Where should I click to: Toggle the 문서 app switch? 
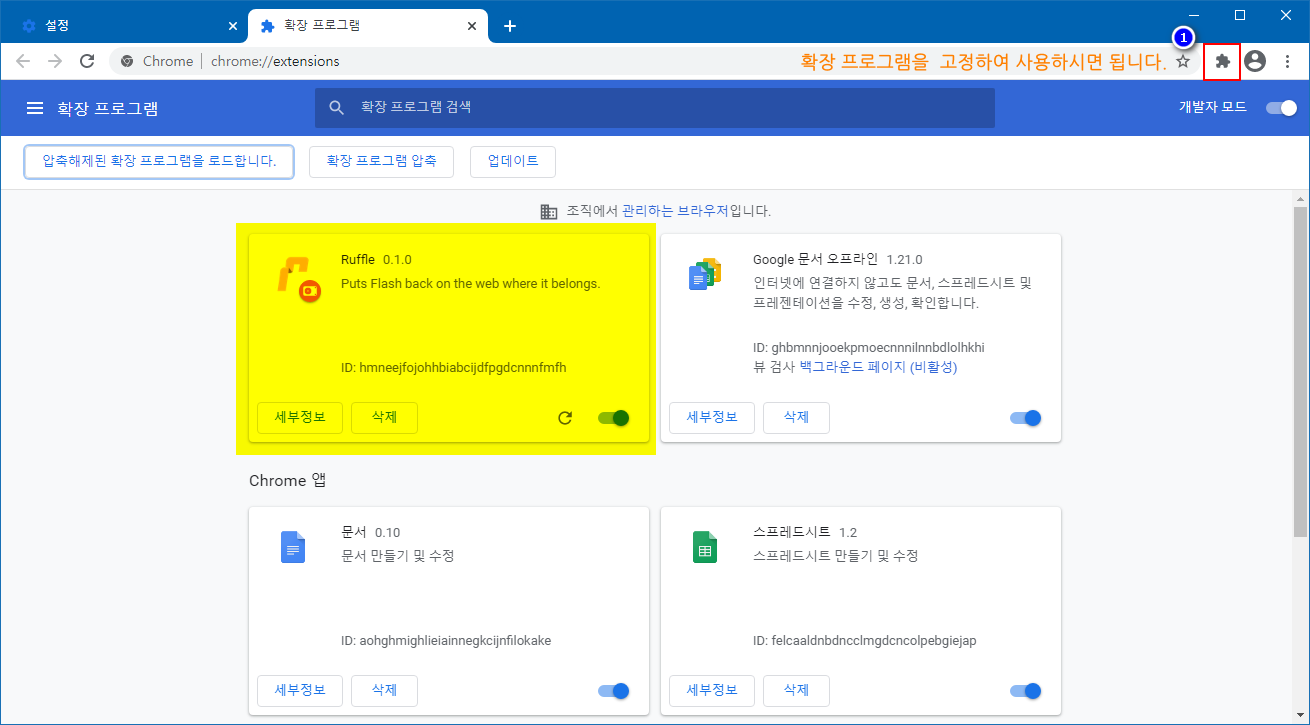(x=614, y=690)
